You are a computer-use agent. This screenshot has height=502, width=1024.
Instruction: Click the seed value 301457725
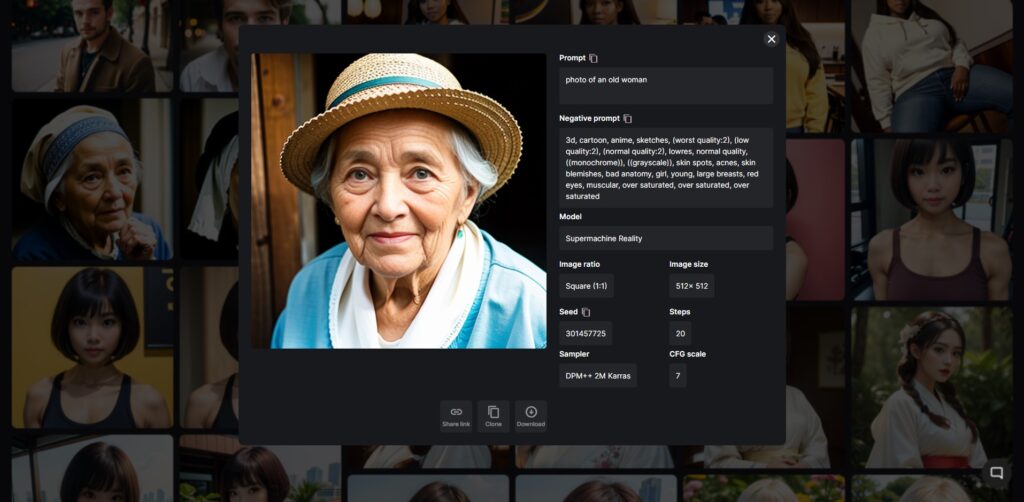click(x=586, y=334)
